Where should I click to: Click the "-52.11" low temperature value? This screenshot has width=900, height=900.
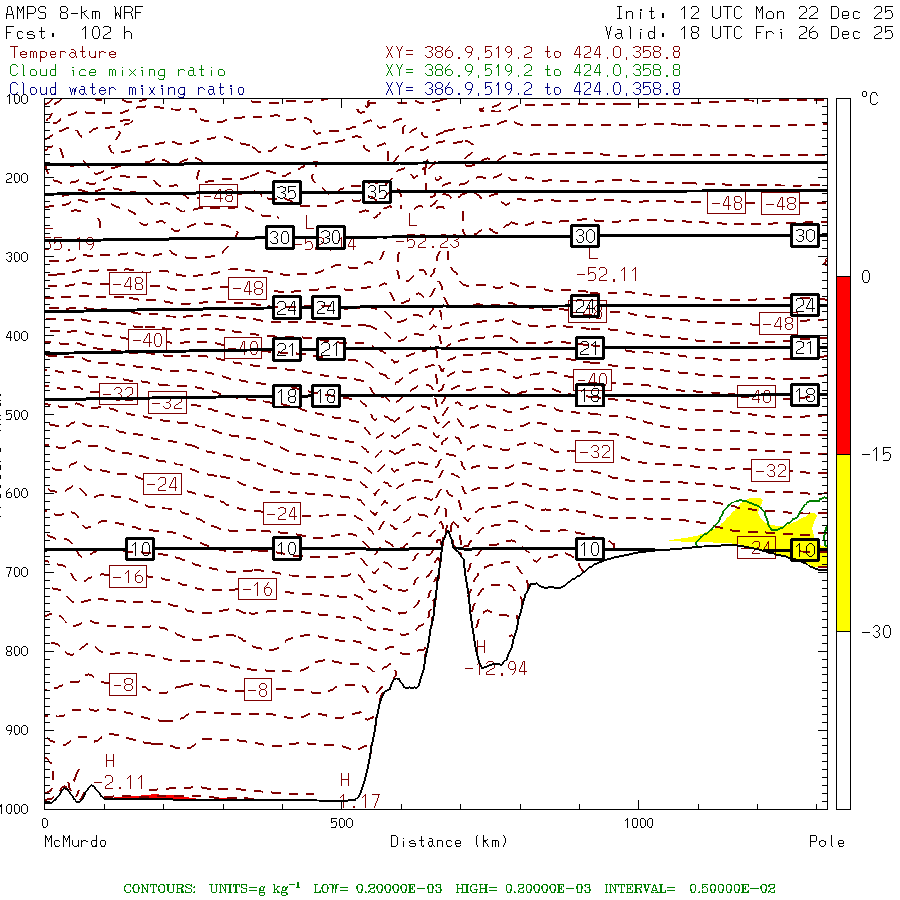coord(607,274)
